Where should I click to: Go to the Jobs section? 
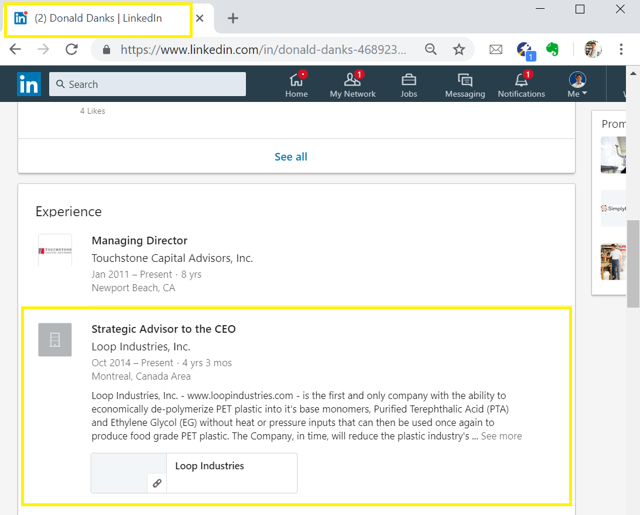pos(409,85)
